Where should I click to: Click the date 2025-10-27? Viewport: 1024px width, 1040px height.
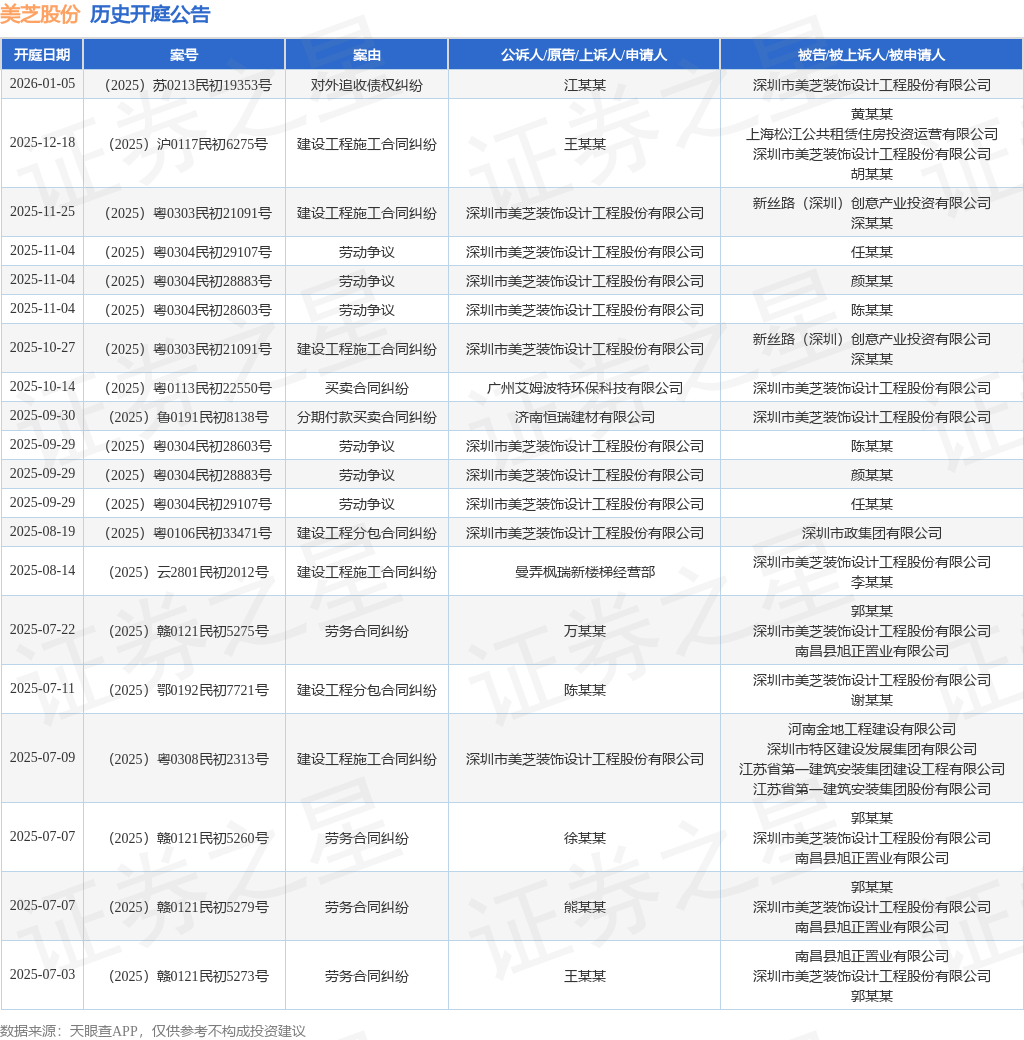42,348
